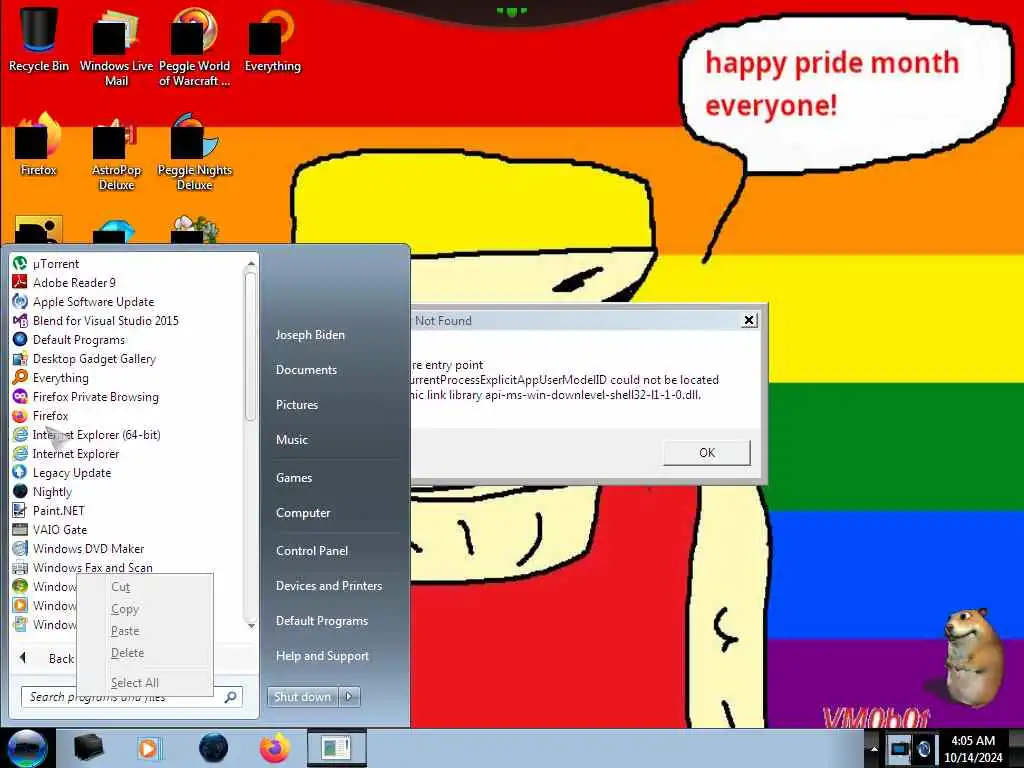Select Peggle World of Warcraft desktop icon
This screenshot has width=1024, height=768.
194,47
